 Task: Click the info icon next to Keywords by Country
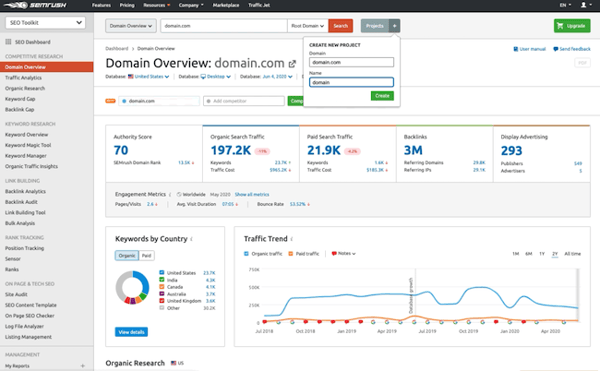point(191,239)
